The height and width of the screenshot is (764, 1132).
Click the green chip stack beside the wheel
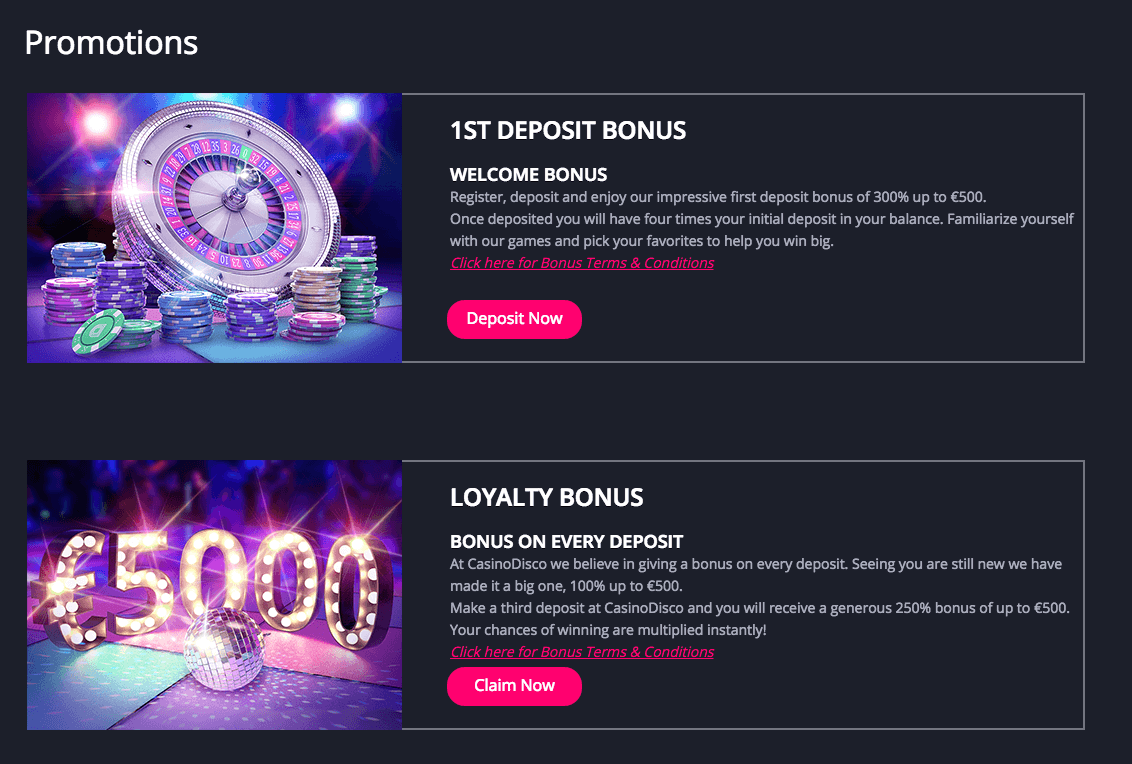coord(358,278)
